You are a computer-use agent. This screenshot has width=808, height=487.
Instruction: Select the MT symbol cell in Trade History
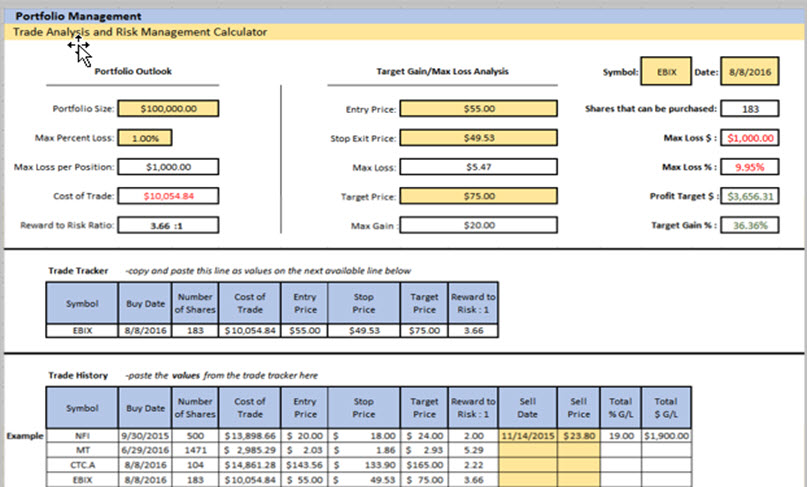pyautogui.click(x=82, y=450)
